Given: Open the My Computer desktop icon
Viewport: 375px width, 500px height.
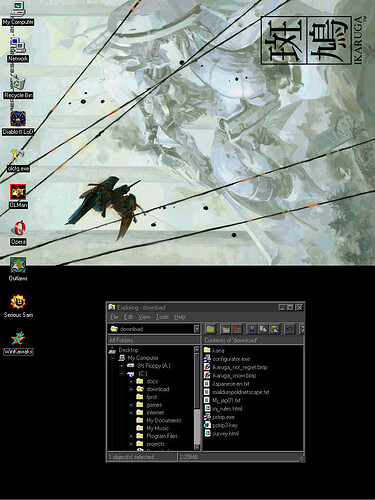Looking at the screenshot, I should [18, 14].
